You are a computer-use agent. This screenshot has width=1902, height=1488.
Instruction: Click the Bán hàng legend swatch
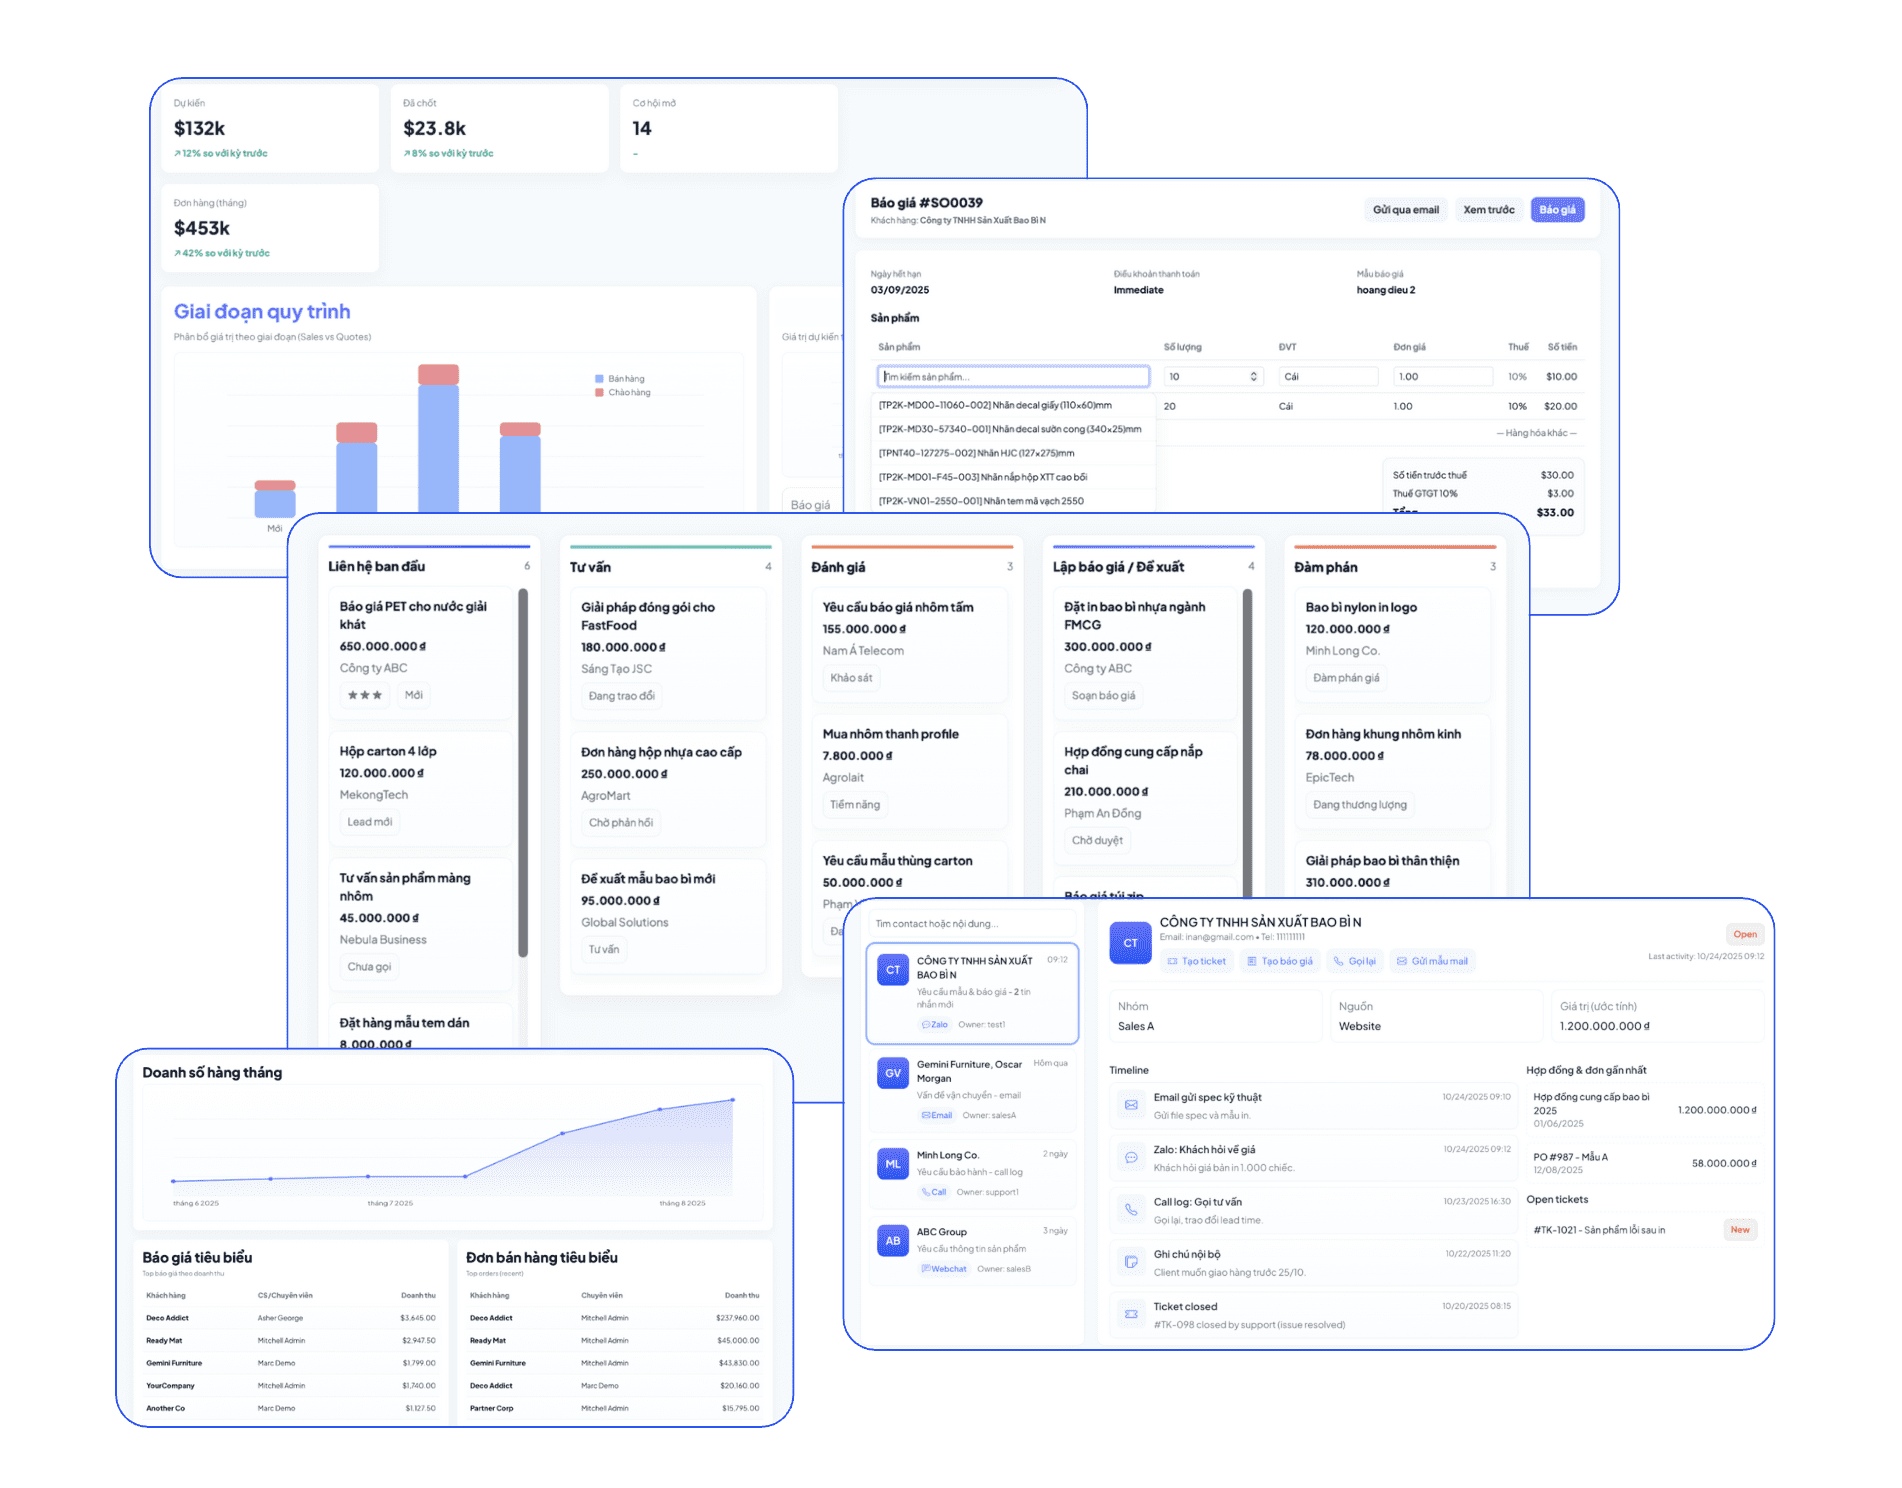click(x=599, y=379)
